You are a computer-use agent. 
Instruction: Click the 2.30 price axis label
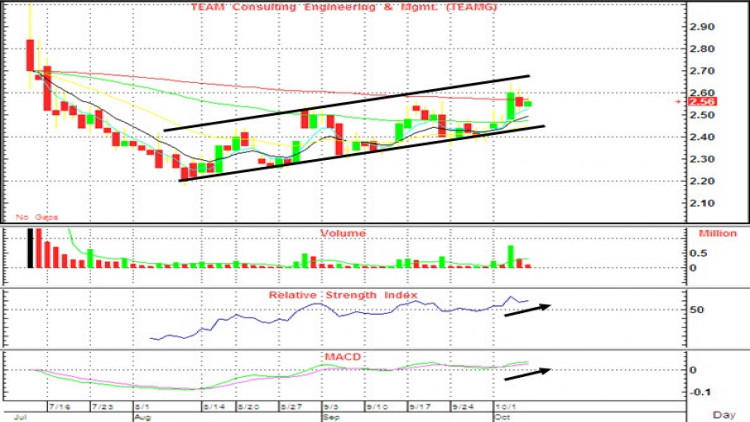(702, 159)
